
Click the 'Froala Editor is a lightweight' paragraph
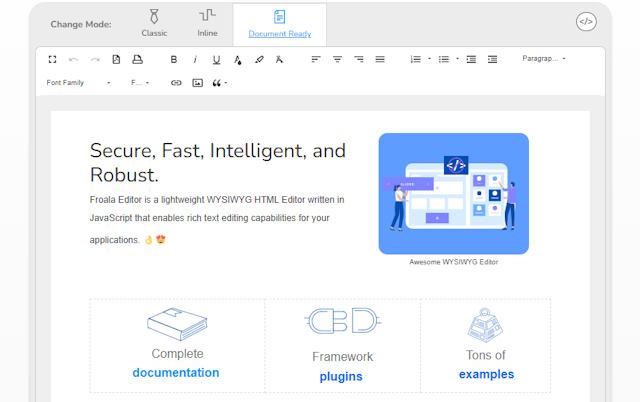[x=217, y=220]
